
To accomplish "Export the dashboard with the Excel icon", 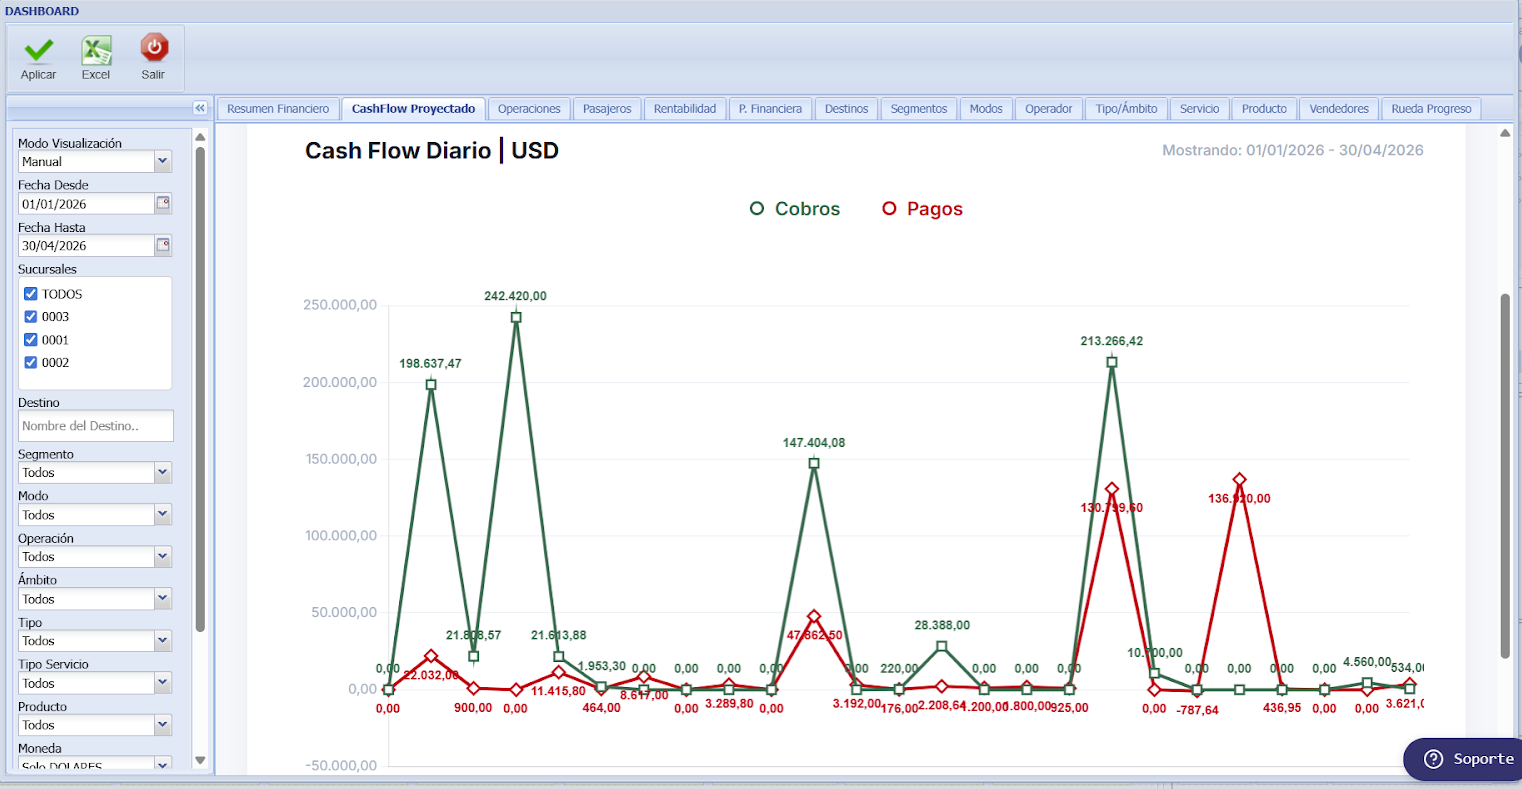I will click(96, 49).
